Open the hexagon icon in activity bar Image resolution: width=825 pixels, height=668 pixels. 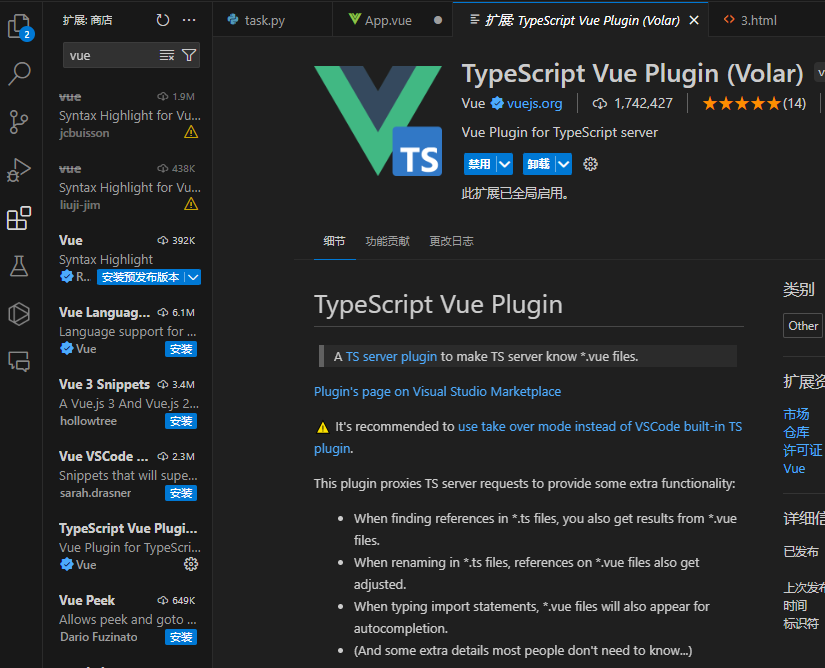[20, 314]
